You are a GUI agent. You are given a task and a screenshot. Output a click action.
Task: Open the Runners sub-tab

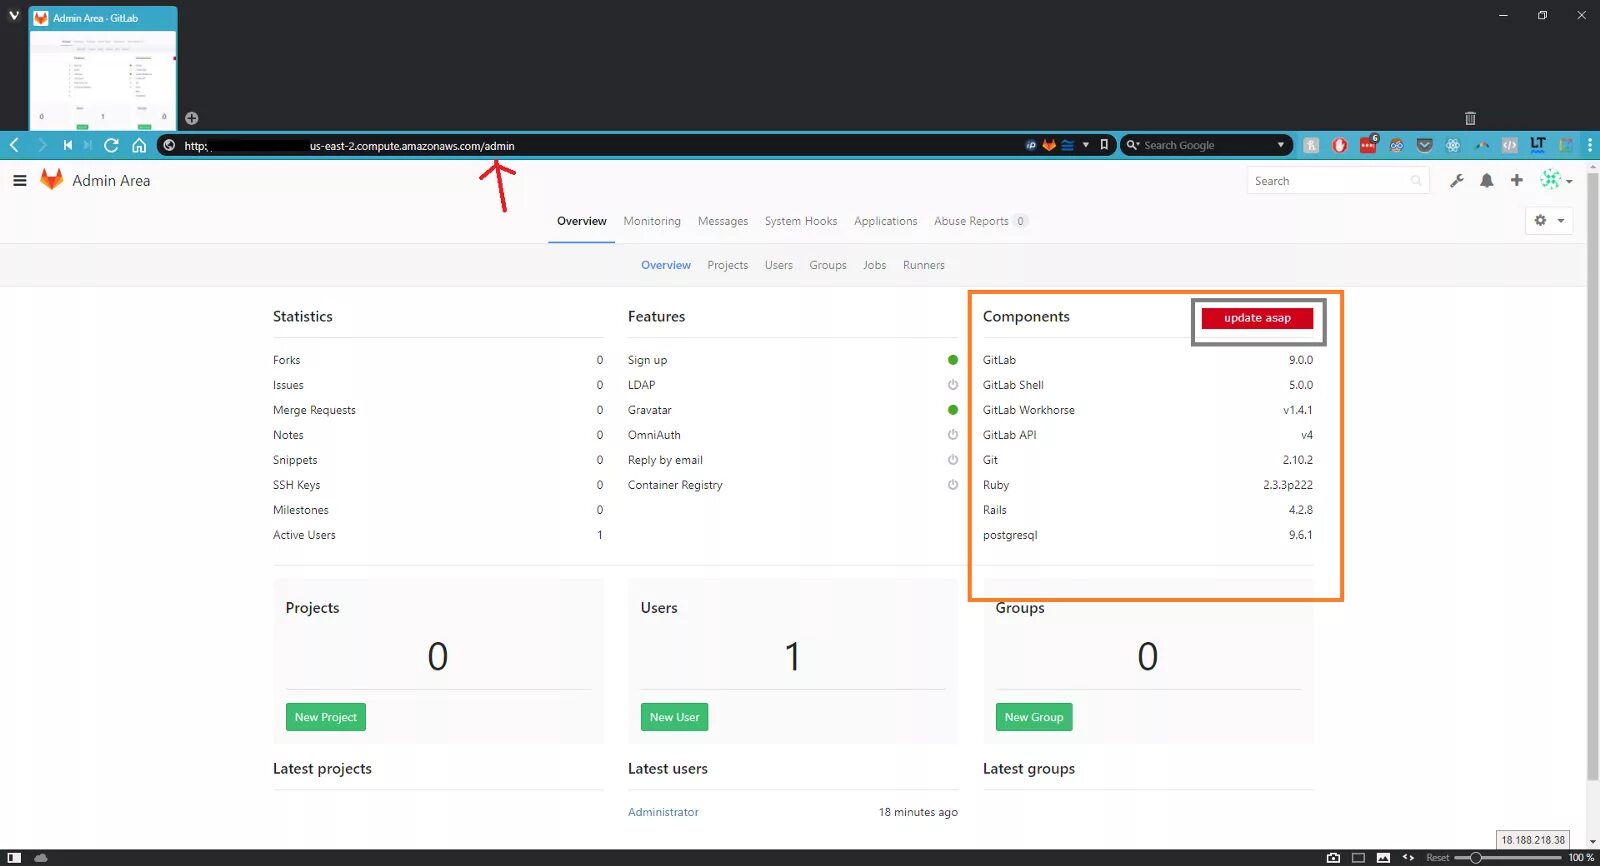[x=923, y=265]
